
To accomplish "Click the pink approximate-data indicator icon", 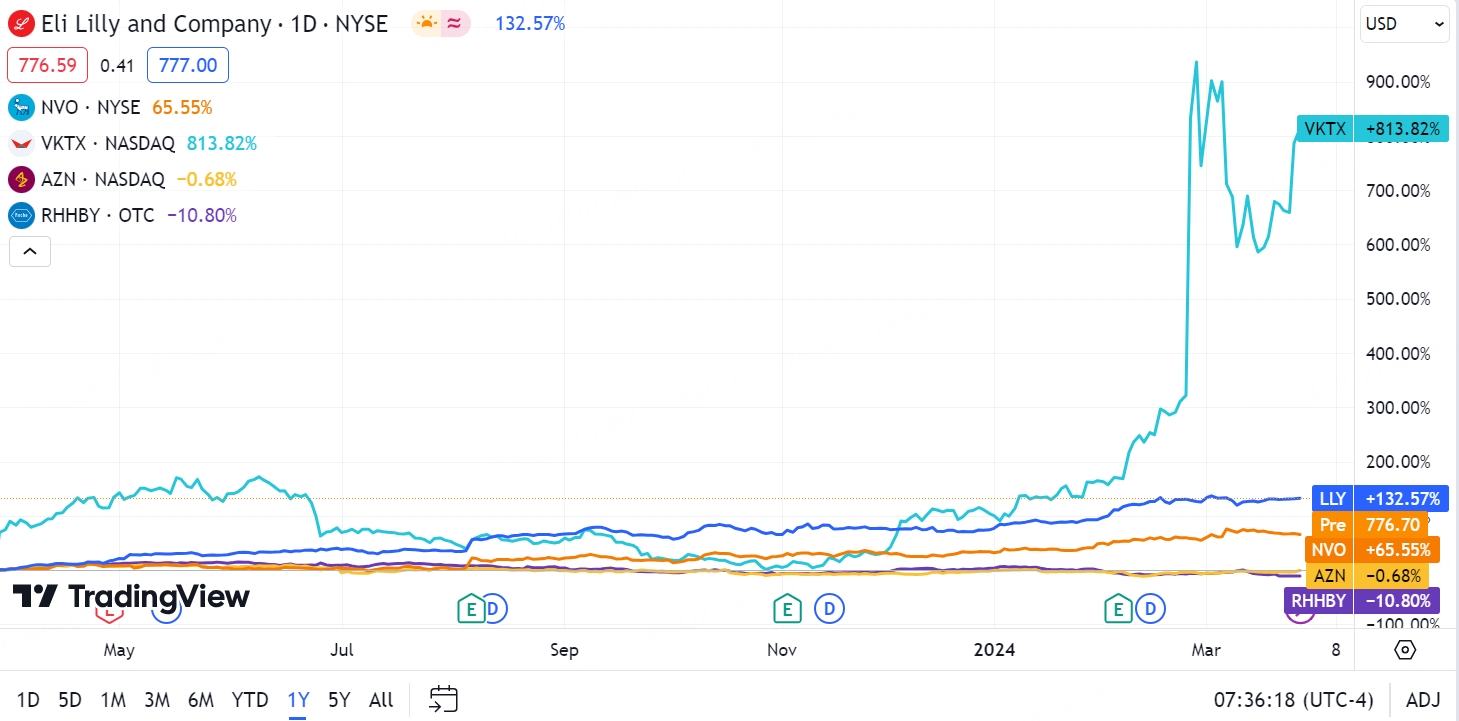I will click(455, 24).
